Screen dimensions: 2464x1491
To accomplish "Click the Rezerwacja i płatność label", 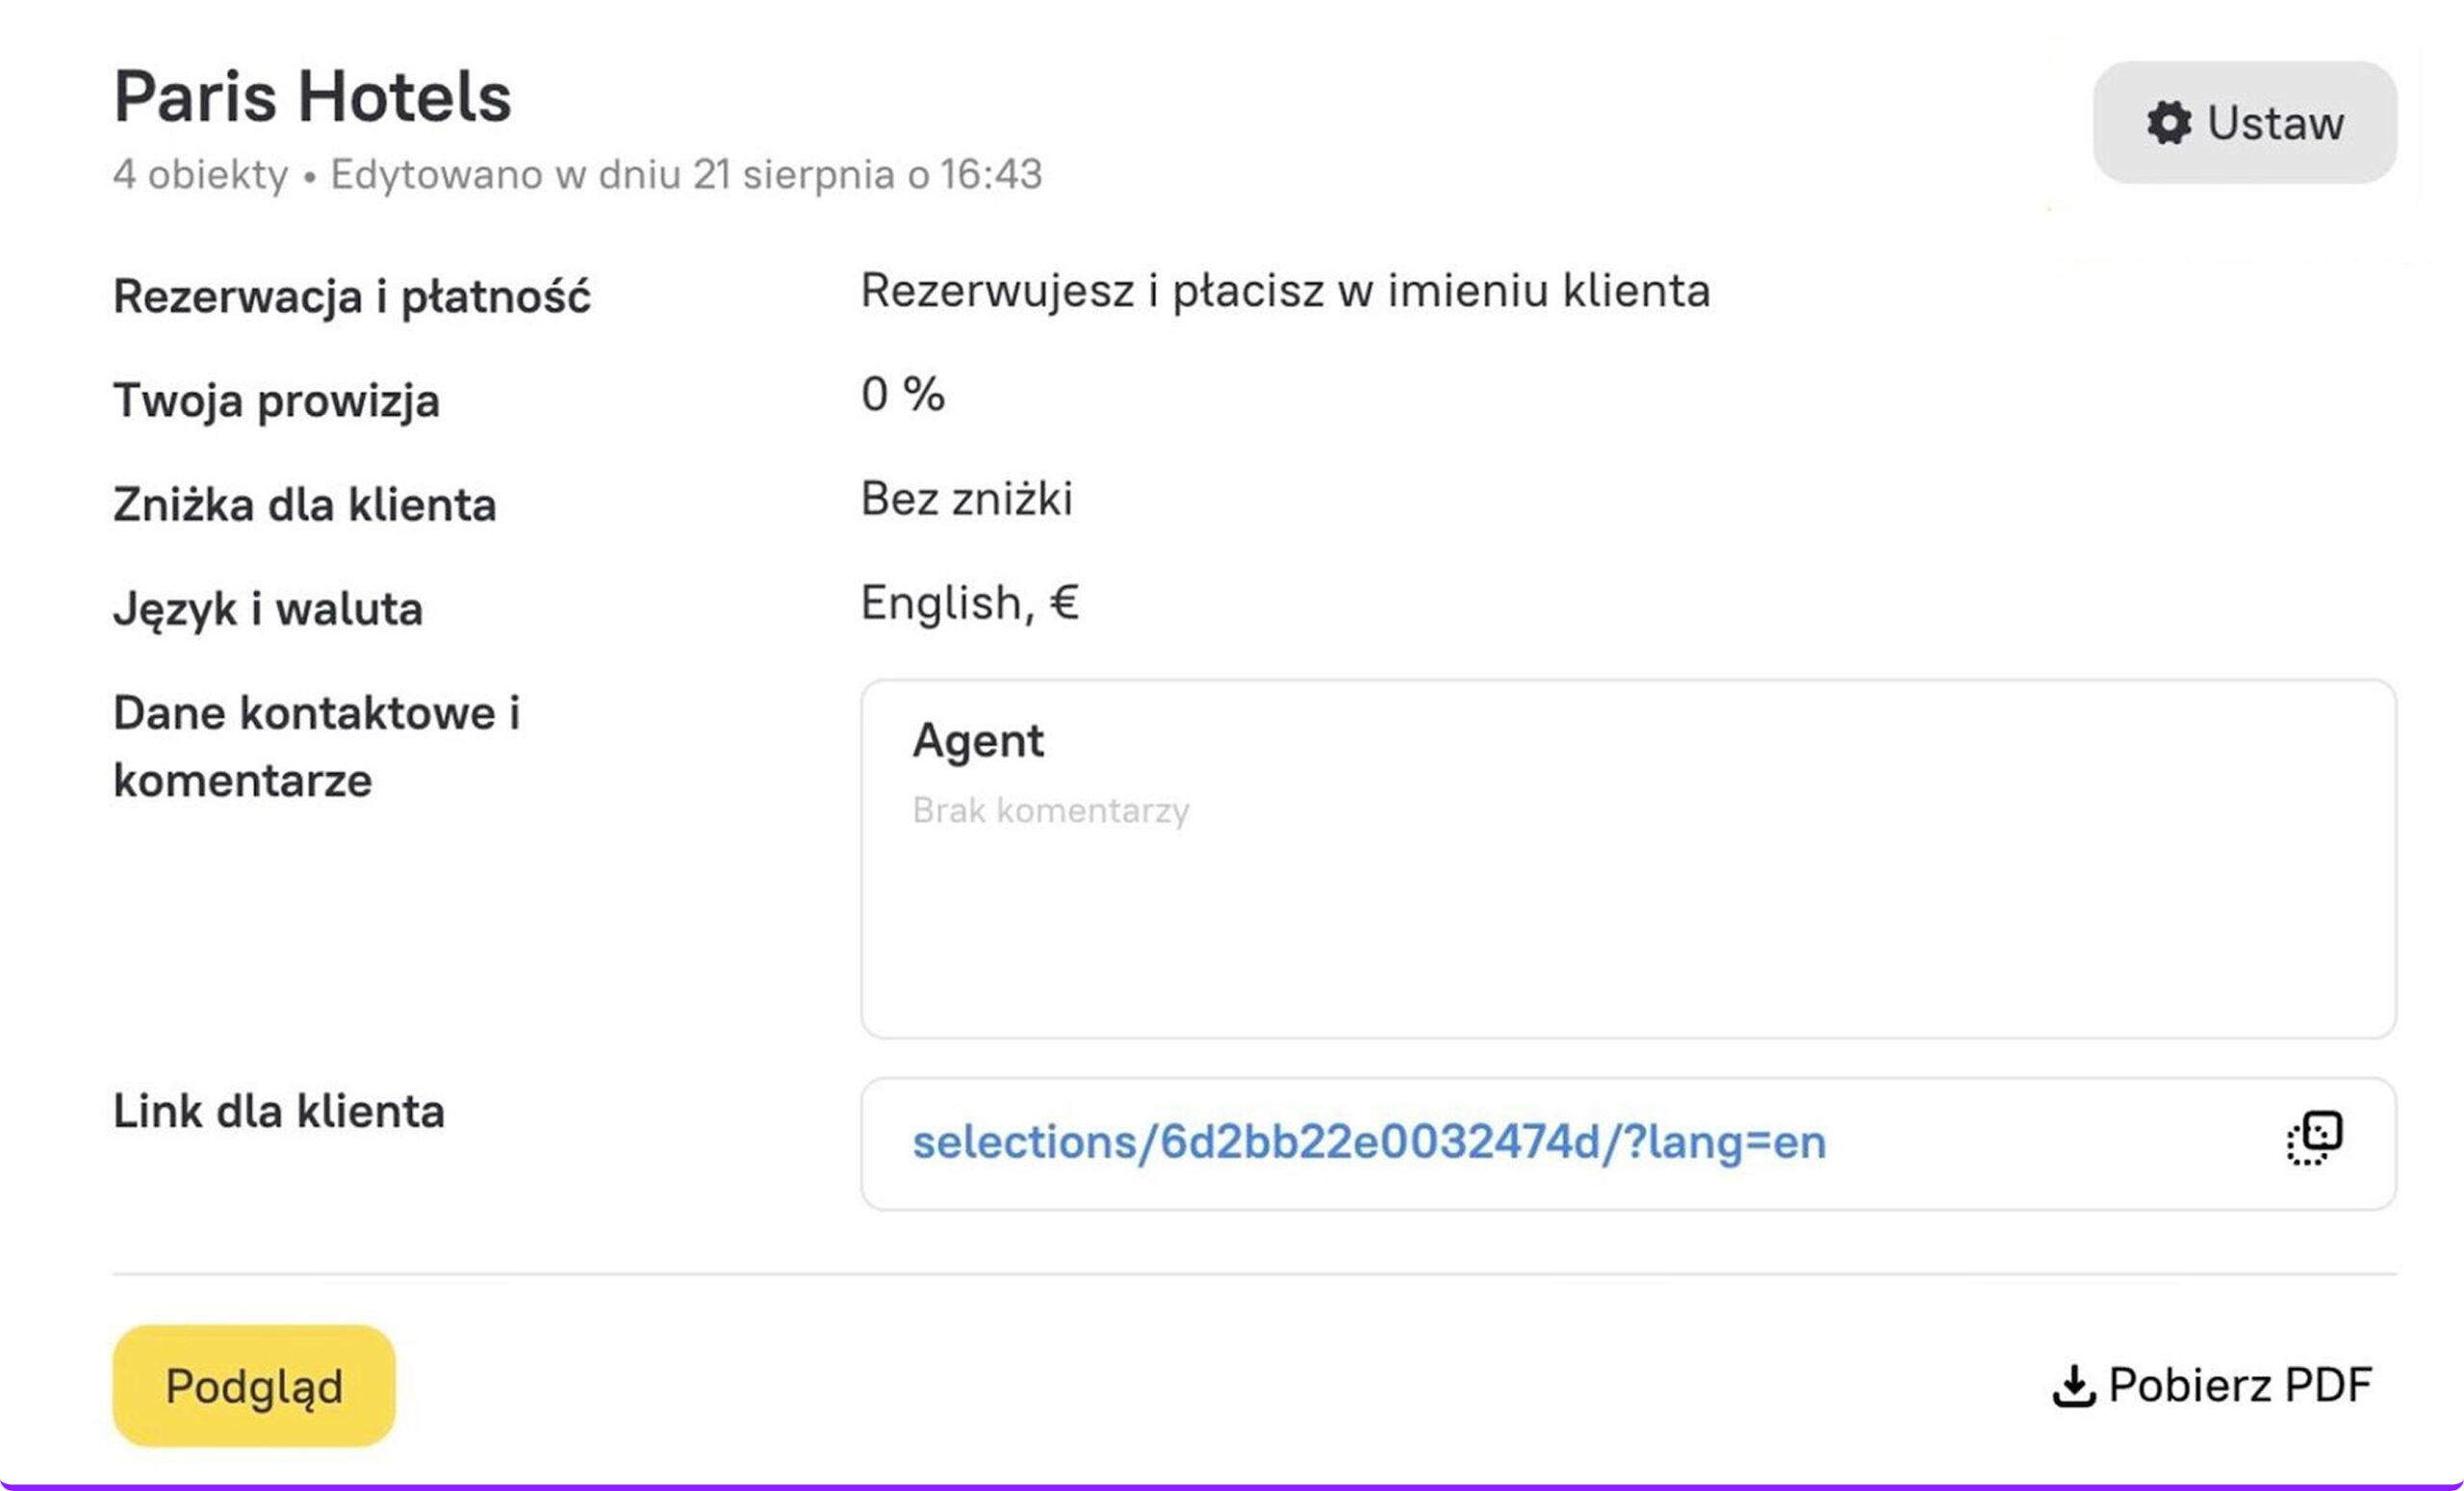I will (351, 297).
